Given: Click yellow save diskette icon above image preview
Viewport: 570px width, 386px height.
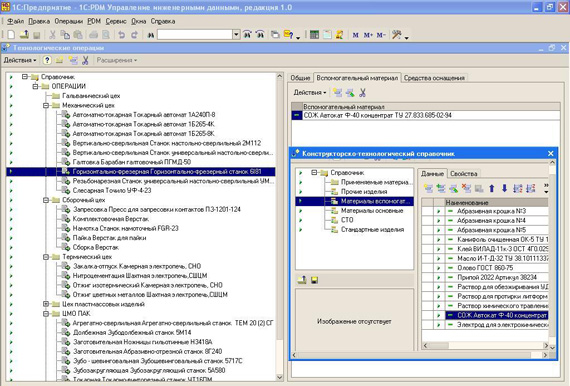Looking at the screenshot, I should (314, 280).
